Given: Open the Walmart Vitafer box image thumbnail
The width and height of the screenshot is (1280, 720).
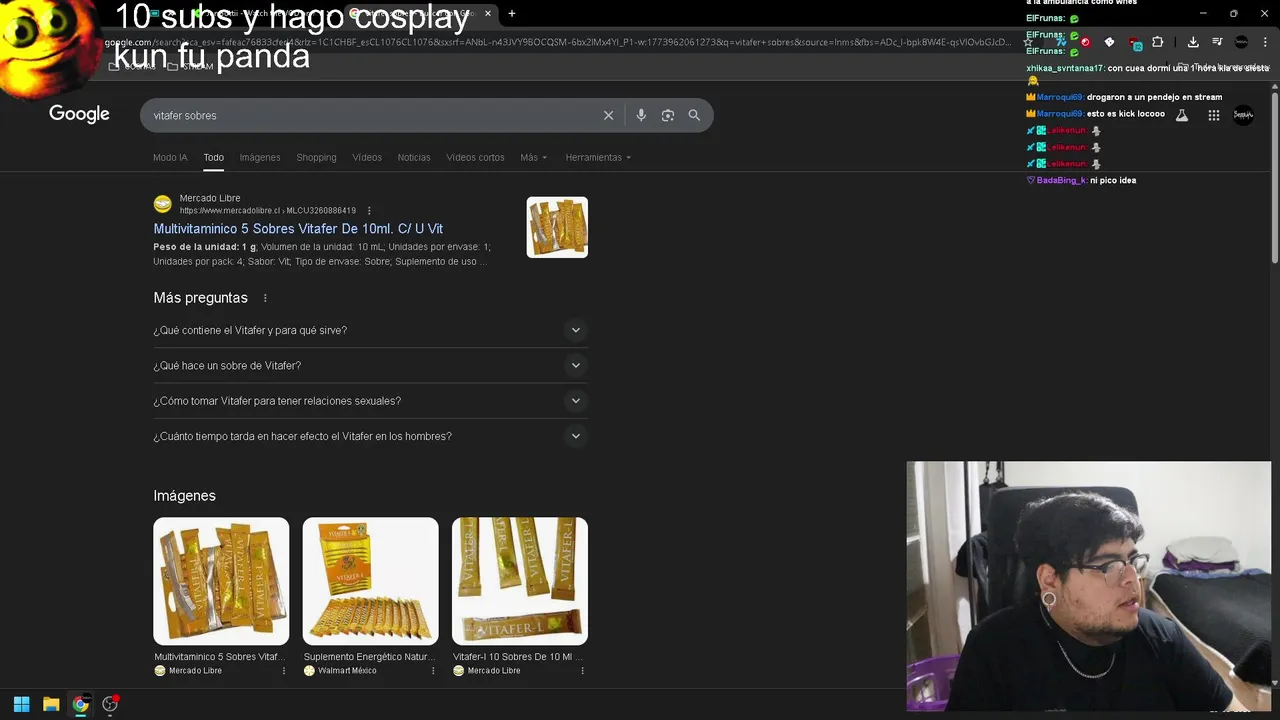Looking at the screenshot, I should pos(370,581).
